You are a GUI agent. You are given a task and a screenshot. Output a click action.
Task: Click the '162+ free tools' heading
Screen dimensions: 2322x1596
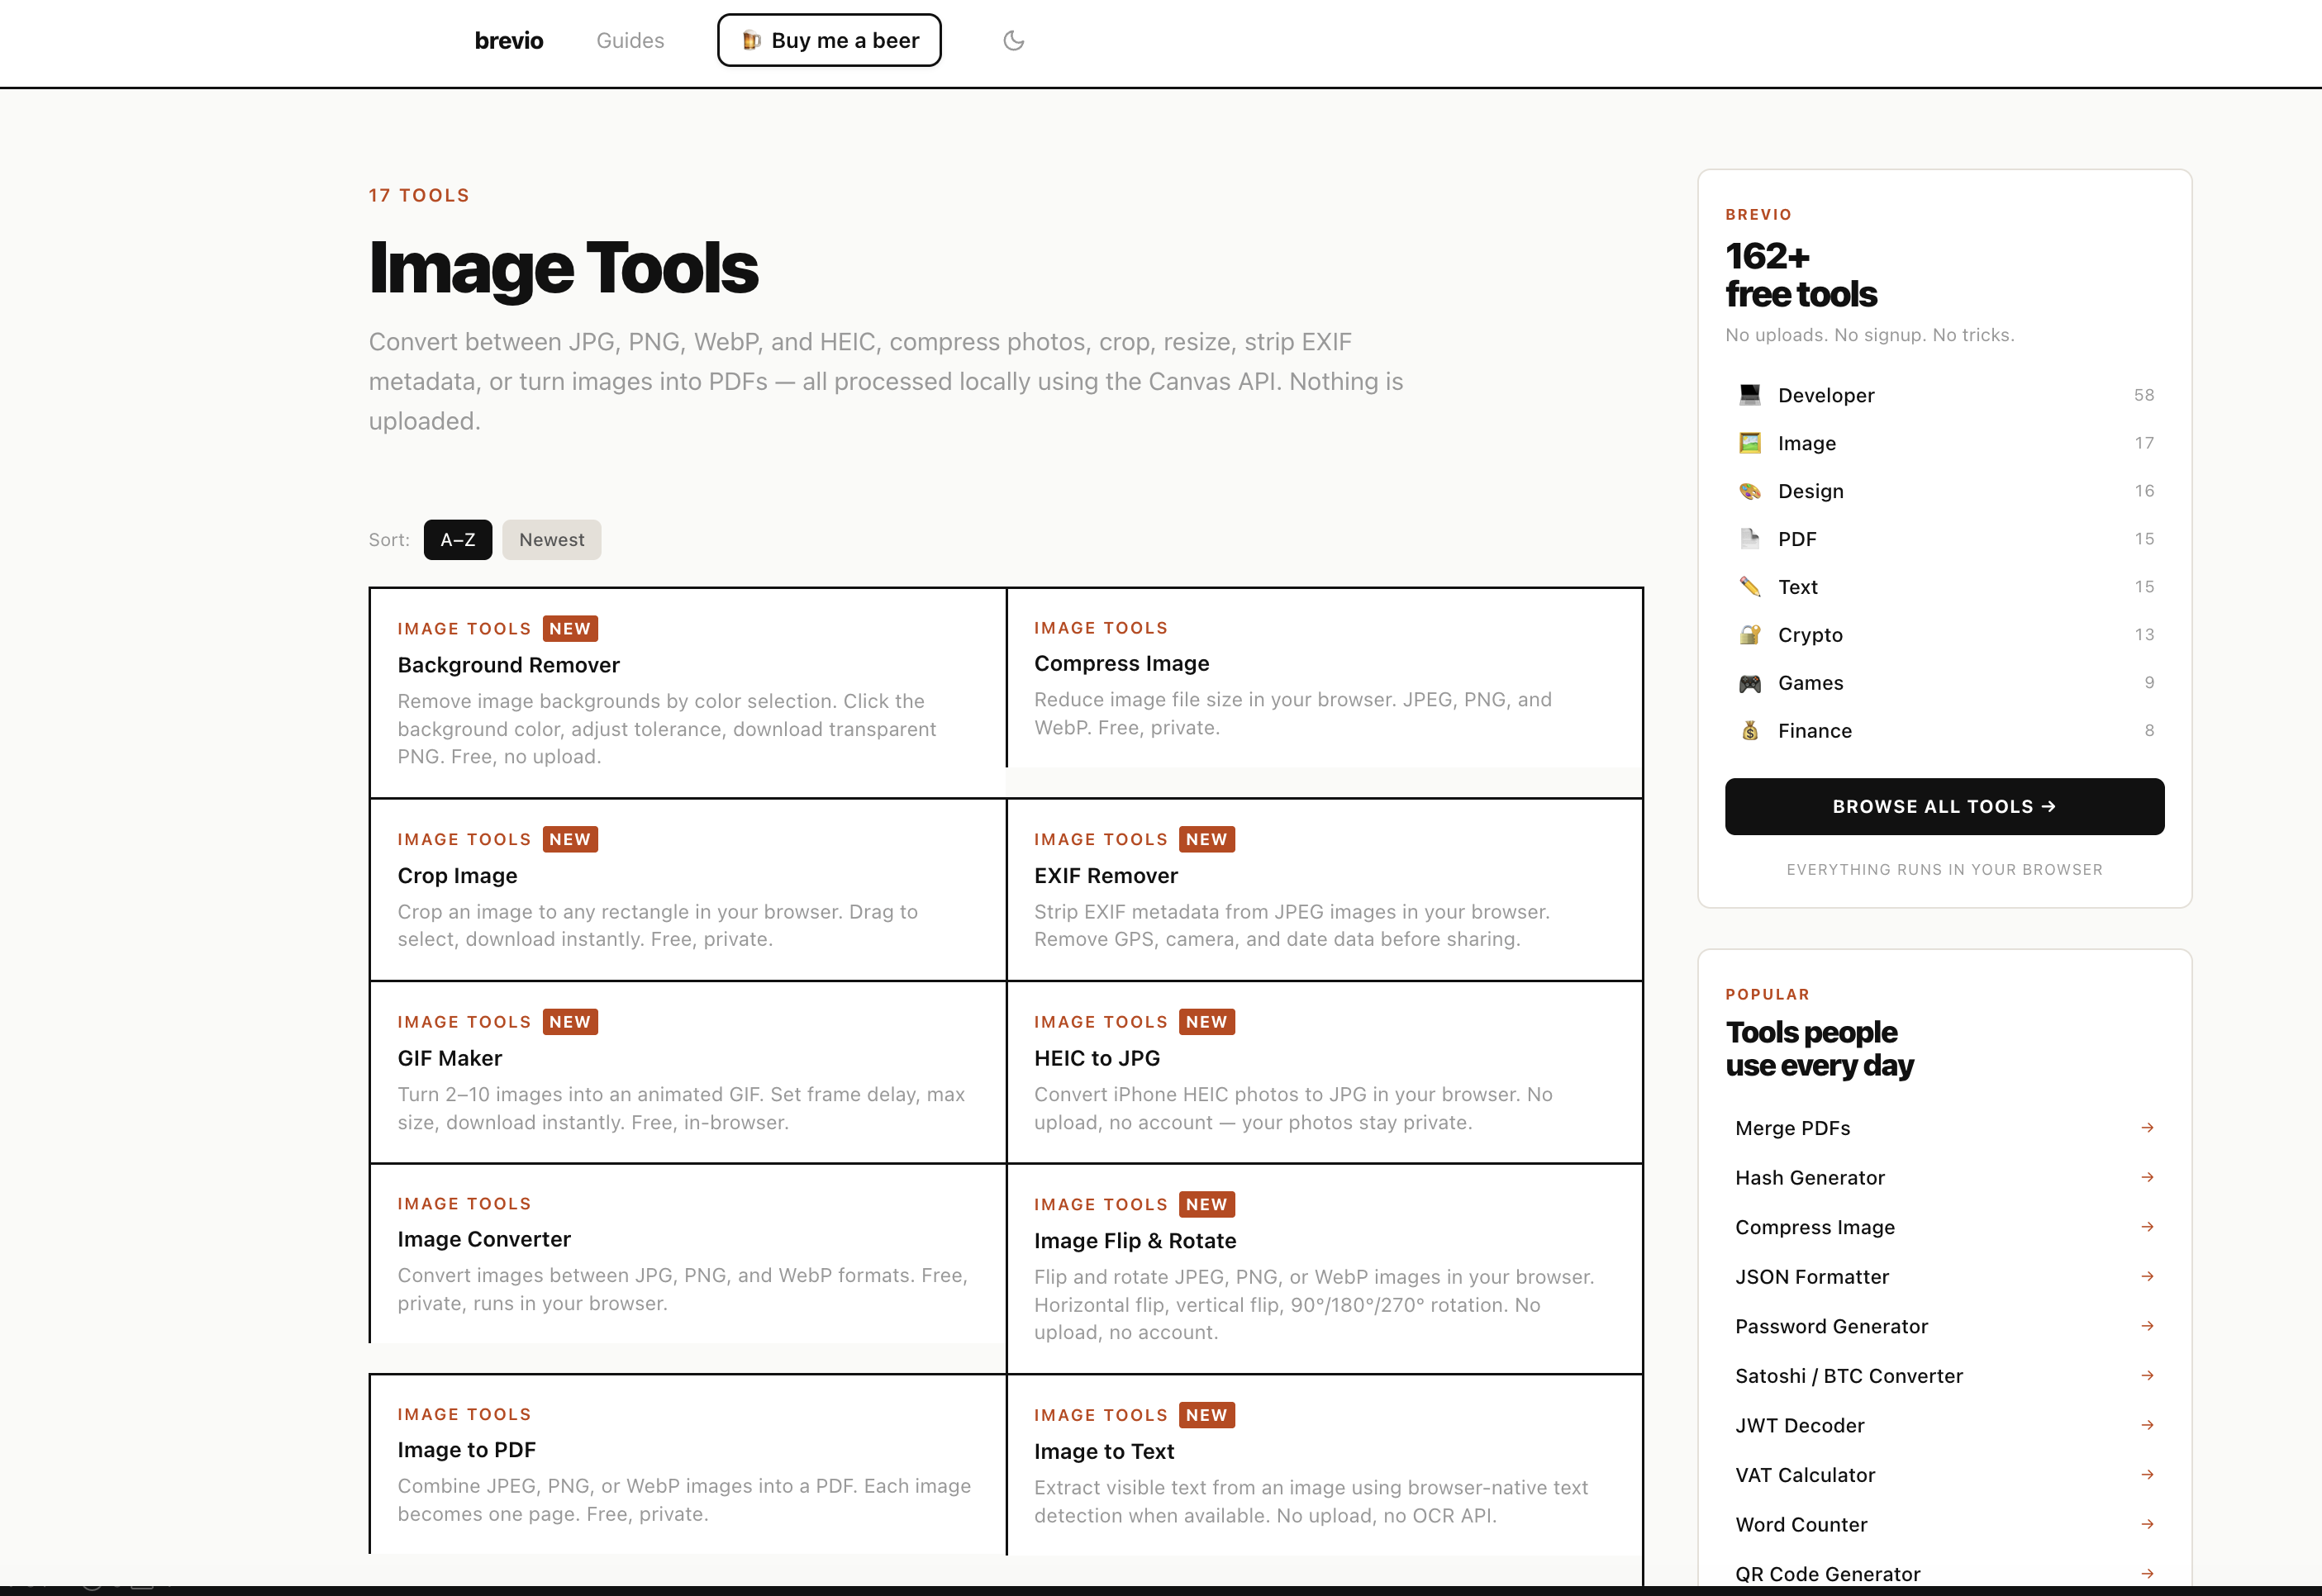1801,275
